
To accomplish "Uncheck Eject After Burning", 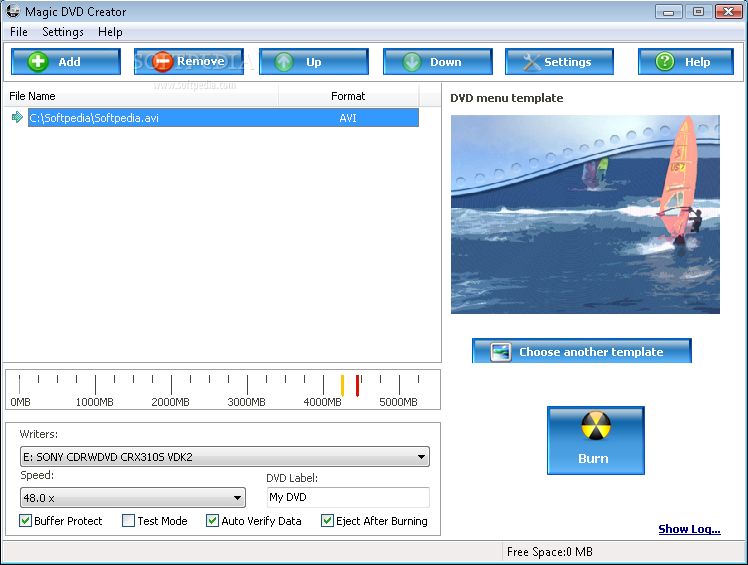I will pos(327,520).
